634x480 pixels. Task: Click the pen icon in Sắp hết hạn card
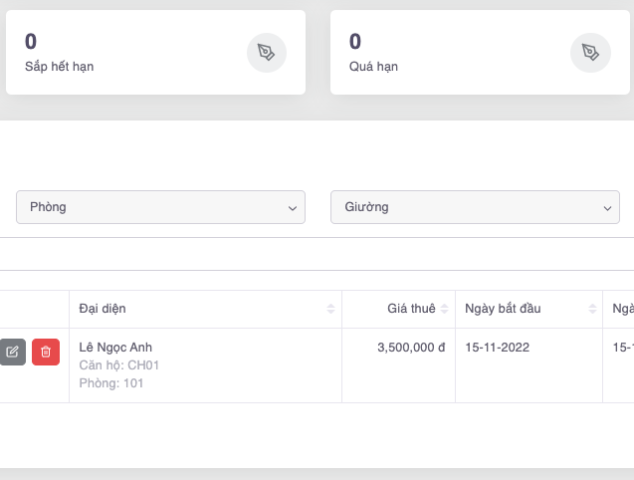click(266, 53)
